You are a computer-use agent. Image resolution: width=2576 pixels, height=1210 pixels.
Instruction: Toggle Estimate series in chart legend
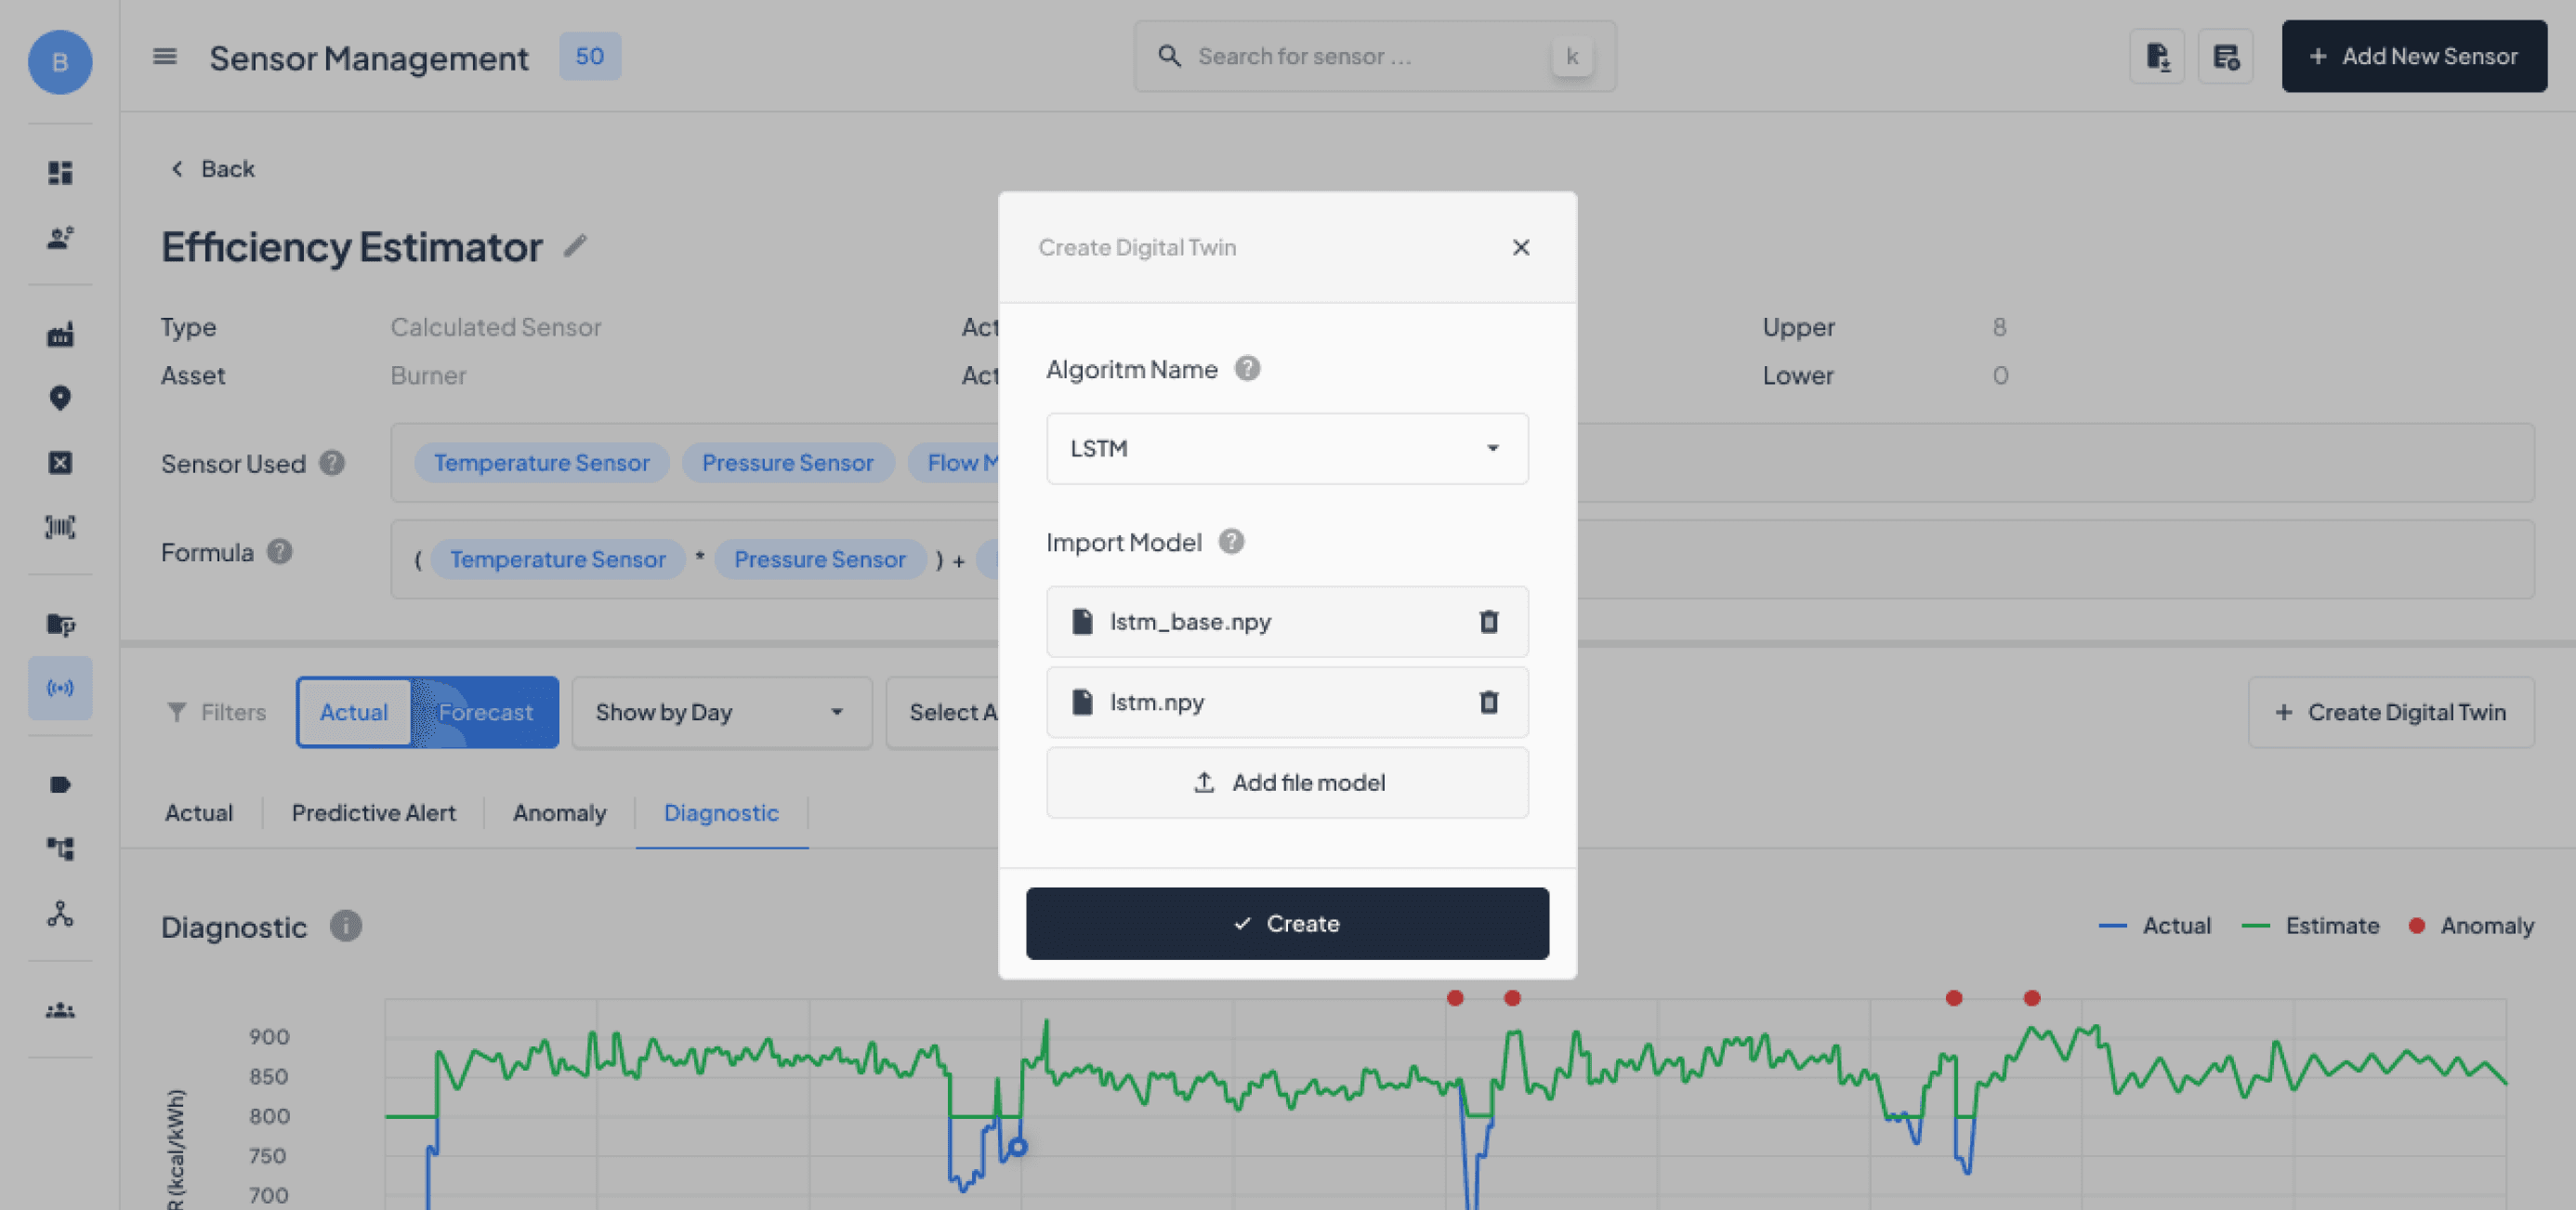click(x=2310, y=926)
